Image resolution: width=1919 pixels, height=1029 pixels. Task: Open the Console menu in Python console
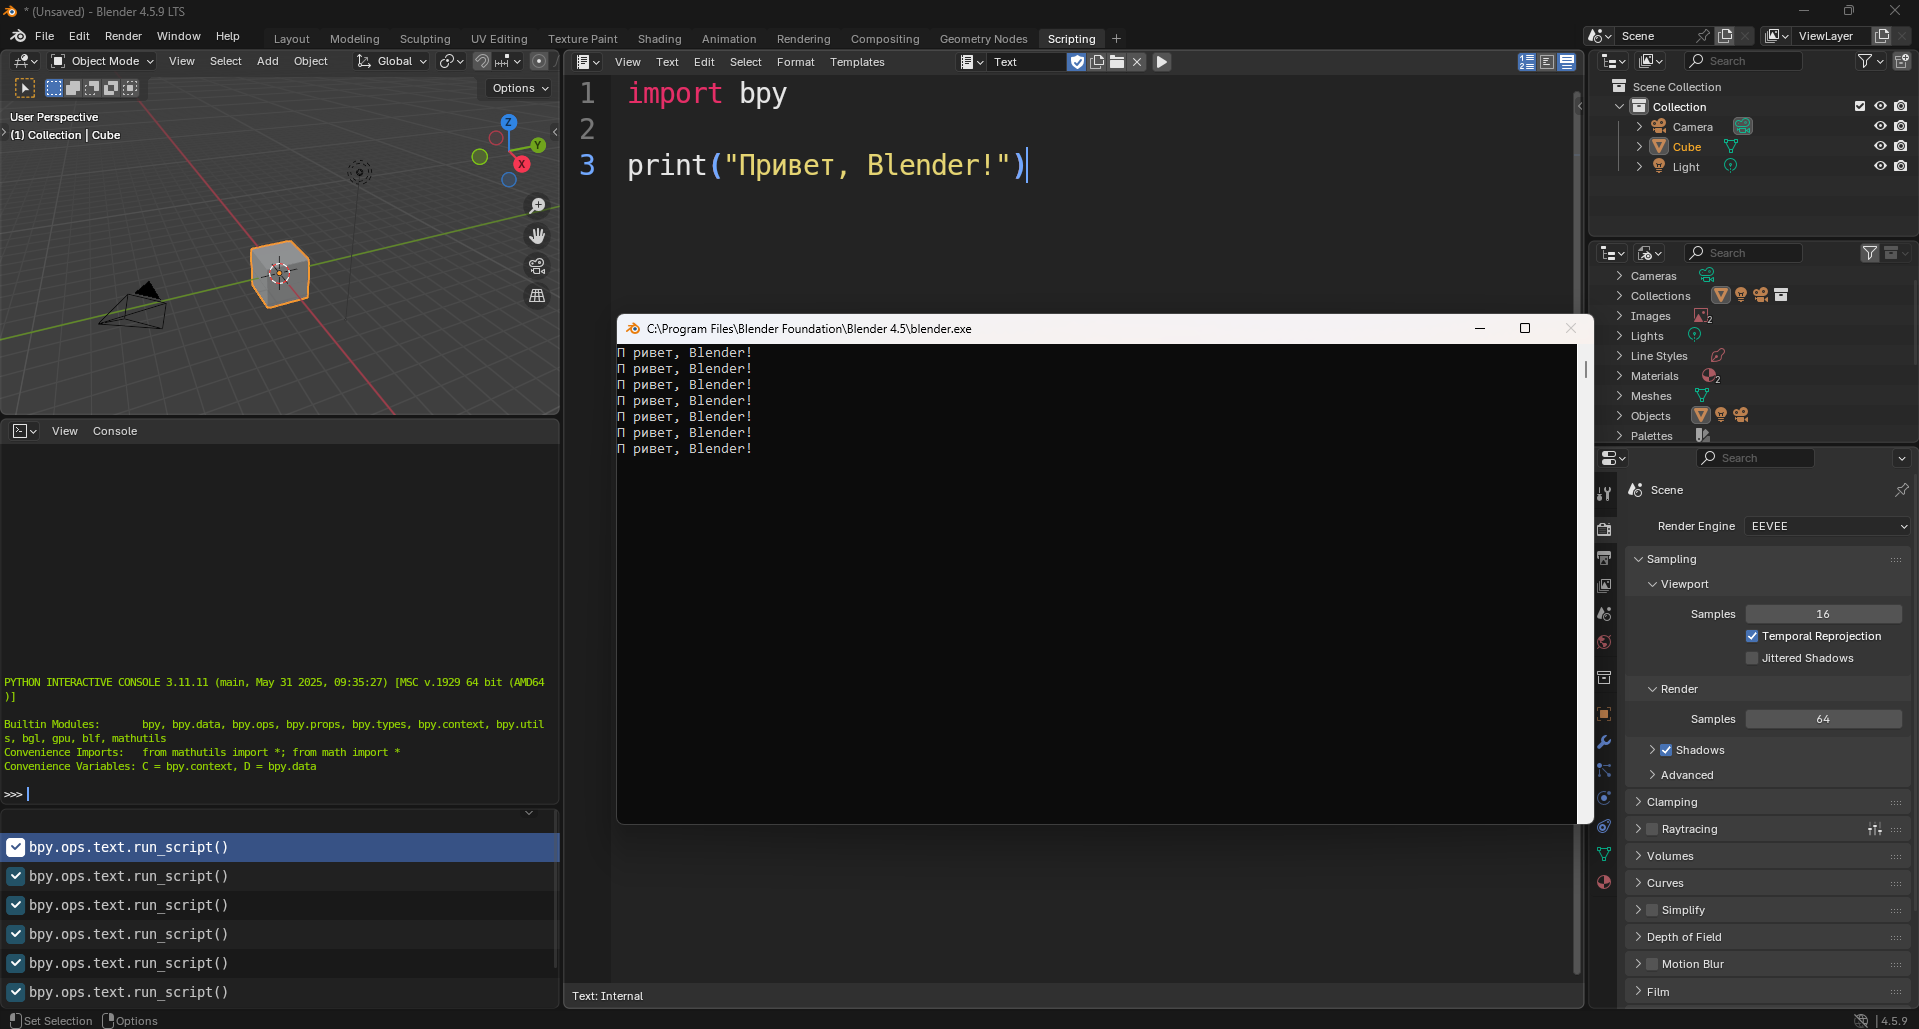(115, 431)
